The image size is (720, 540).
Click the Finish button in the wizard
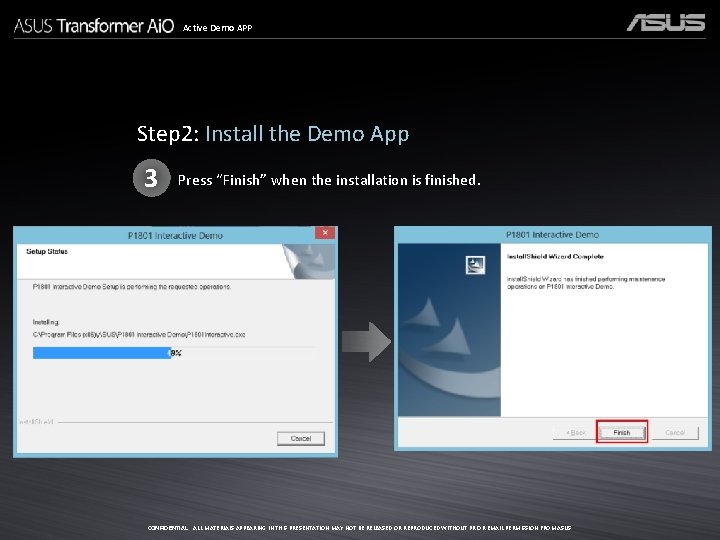point(622,433)
